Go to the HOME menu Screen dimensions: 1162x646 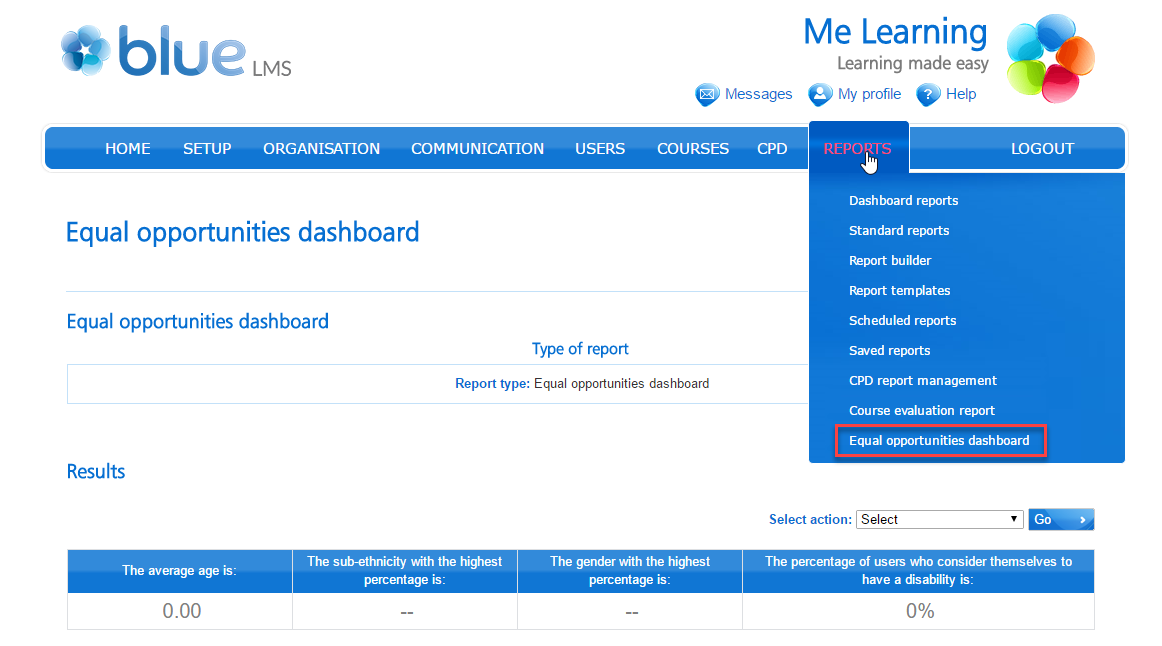127,149
